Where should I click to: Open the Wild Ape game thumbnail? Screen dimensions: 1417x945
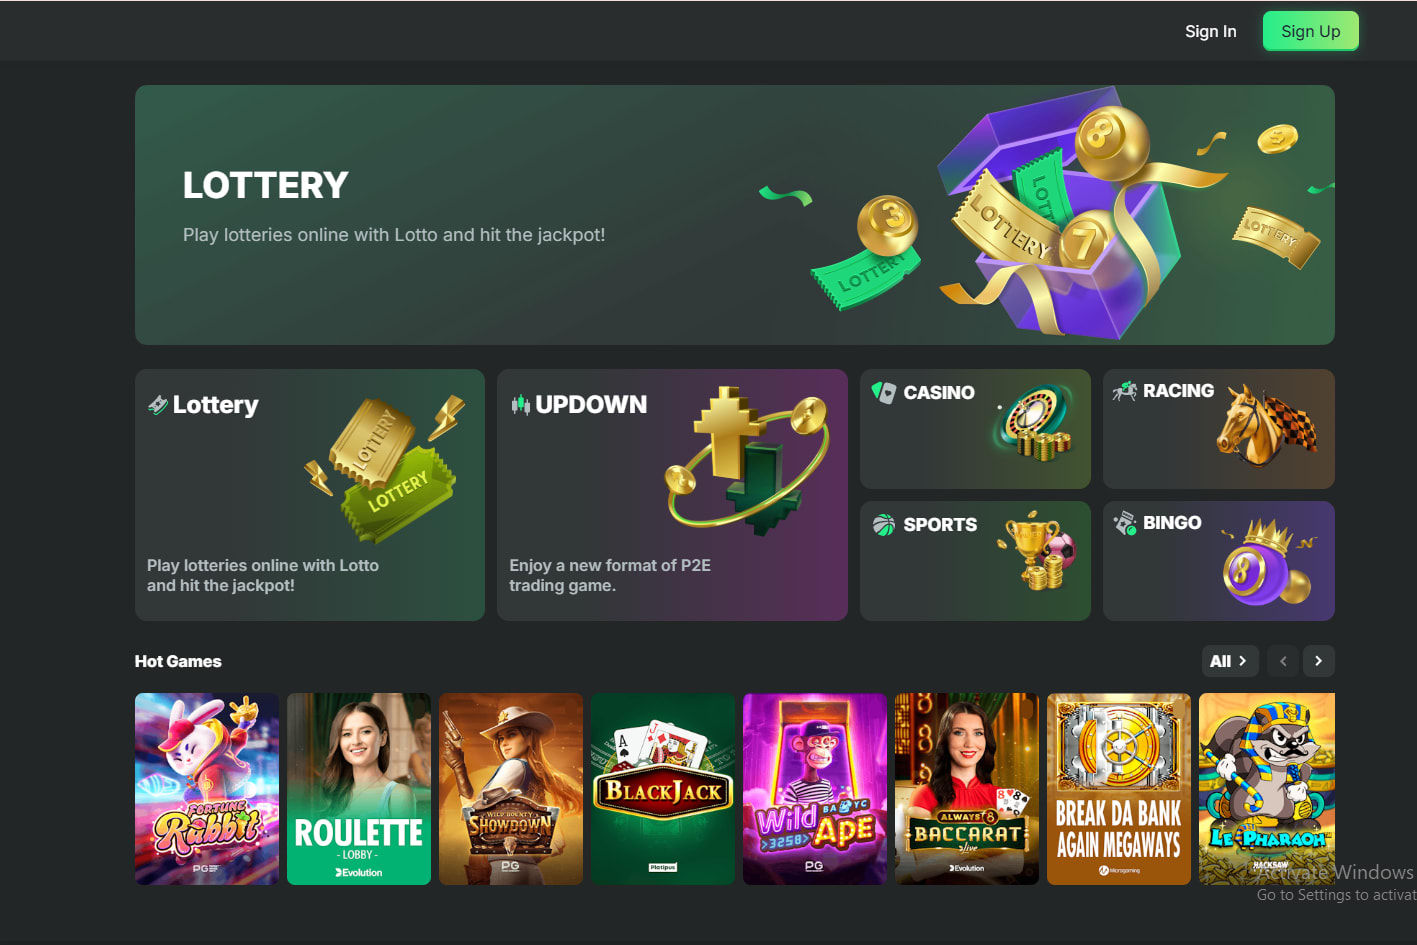(815, 789)
